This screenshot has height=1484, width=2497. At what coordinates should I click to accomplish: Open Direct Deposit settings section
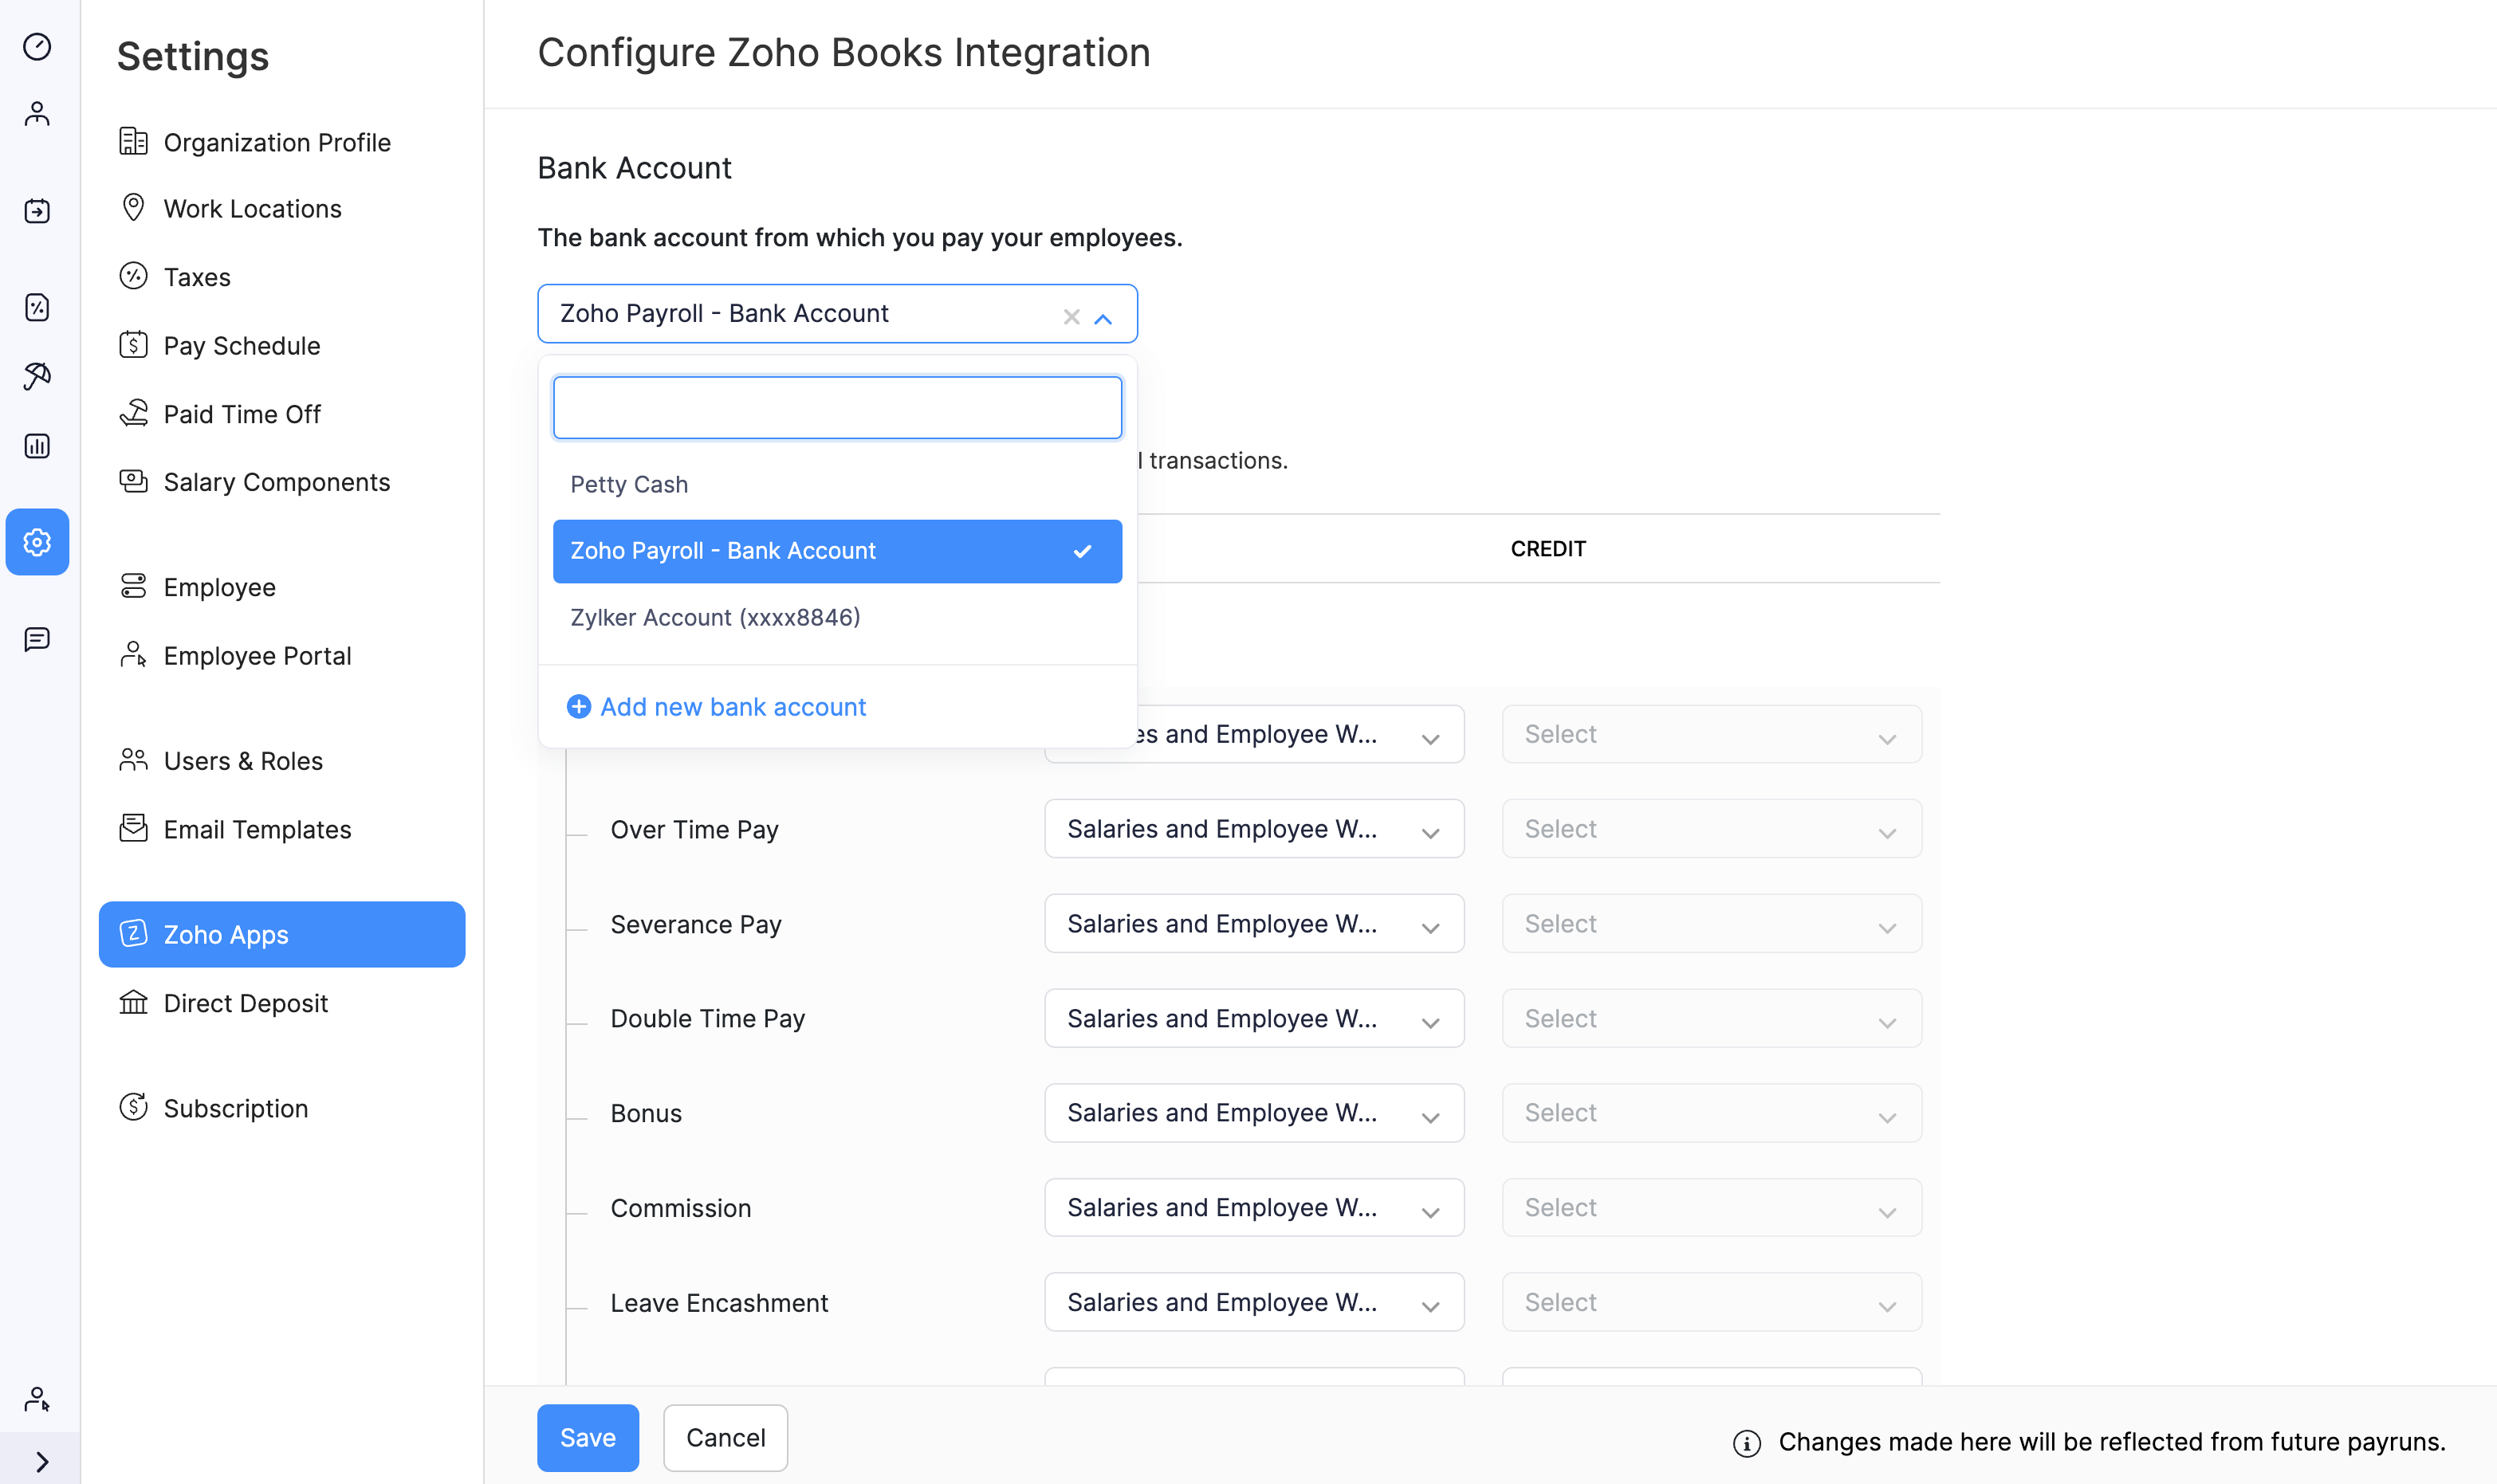tap(246, 1003)
